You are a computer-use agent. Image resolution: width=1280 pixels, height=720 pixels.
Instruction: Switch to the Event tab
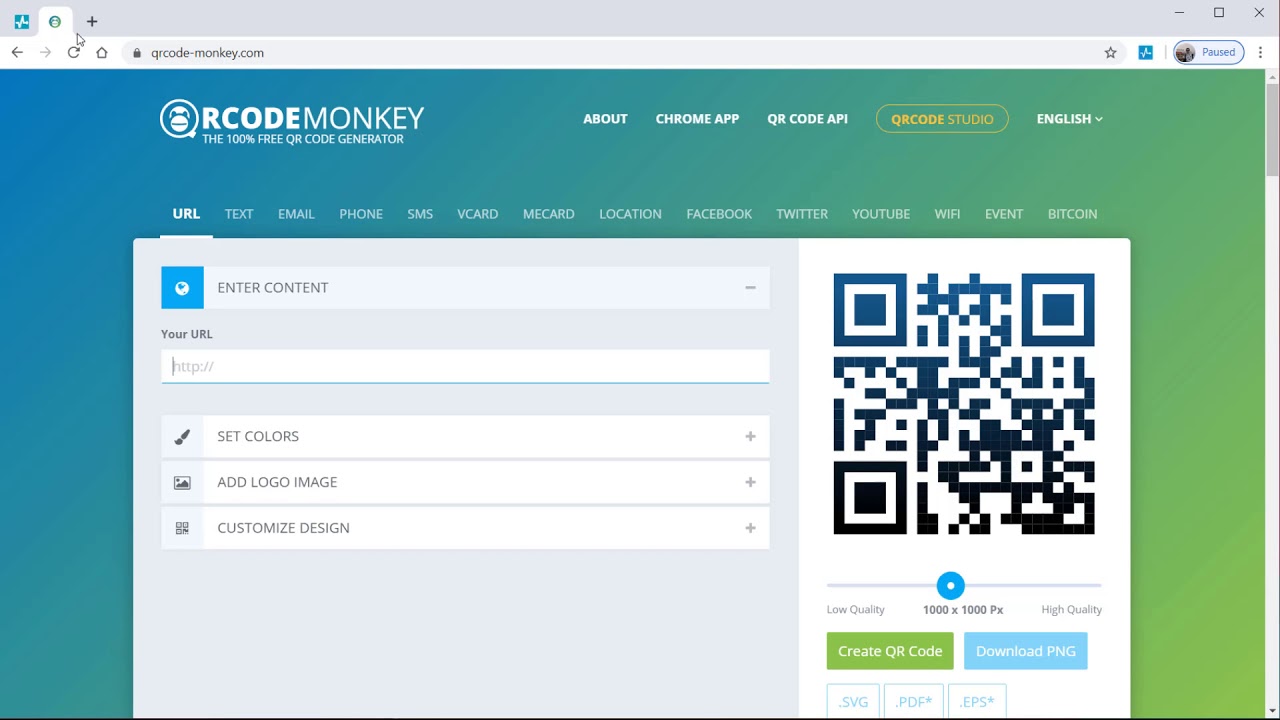1004,214
